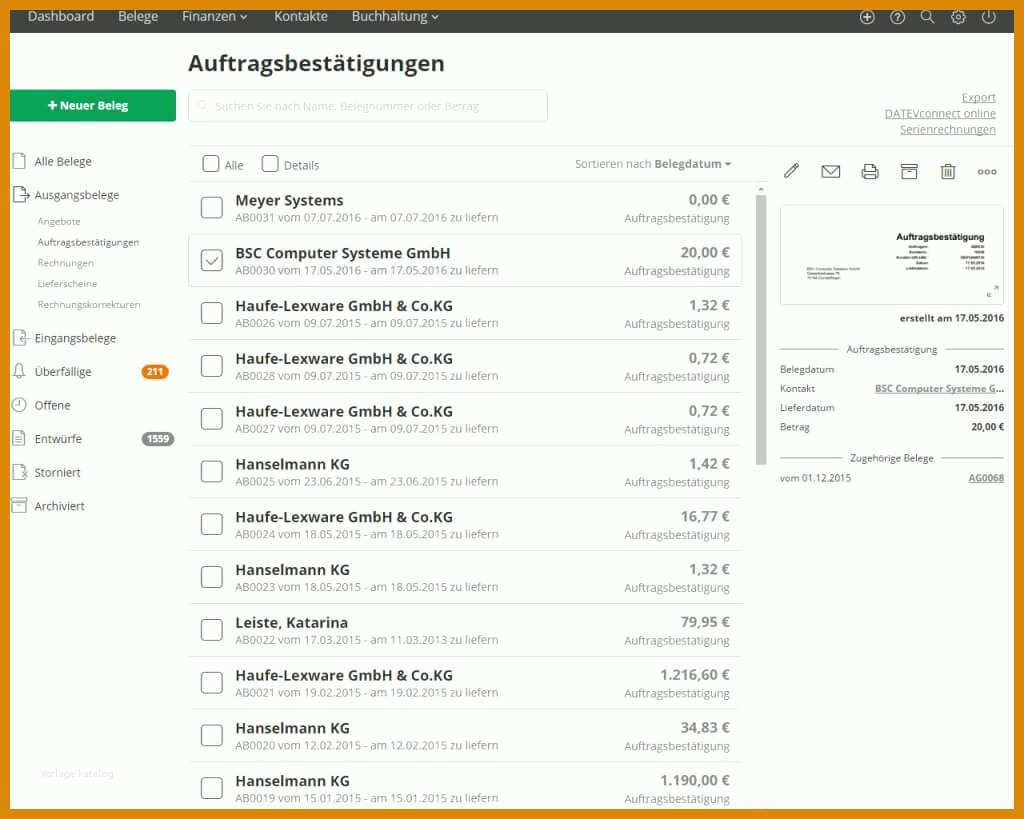The width and height of the screenshot is (1024, 819).
Task: Go to the Dashboard menu
Action: 61,16
